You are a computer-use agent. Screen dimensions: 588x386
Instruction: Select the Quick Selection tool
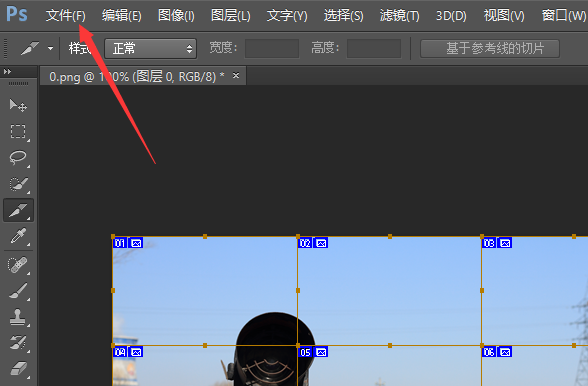tap(18, 184)
